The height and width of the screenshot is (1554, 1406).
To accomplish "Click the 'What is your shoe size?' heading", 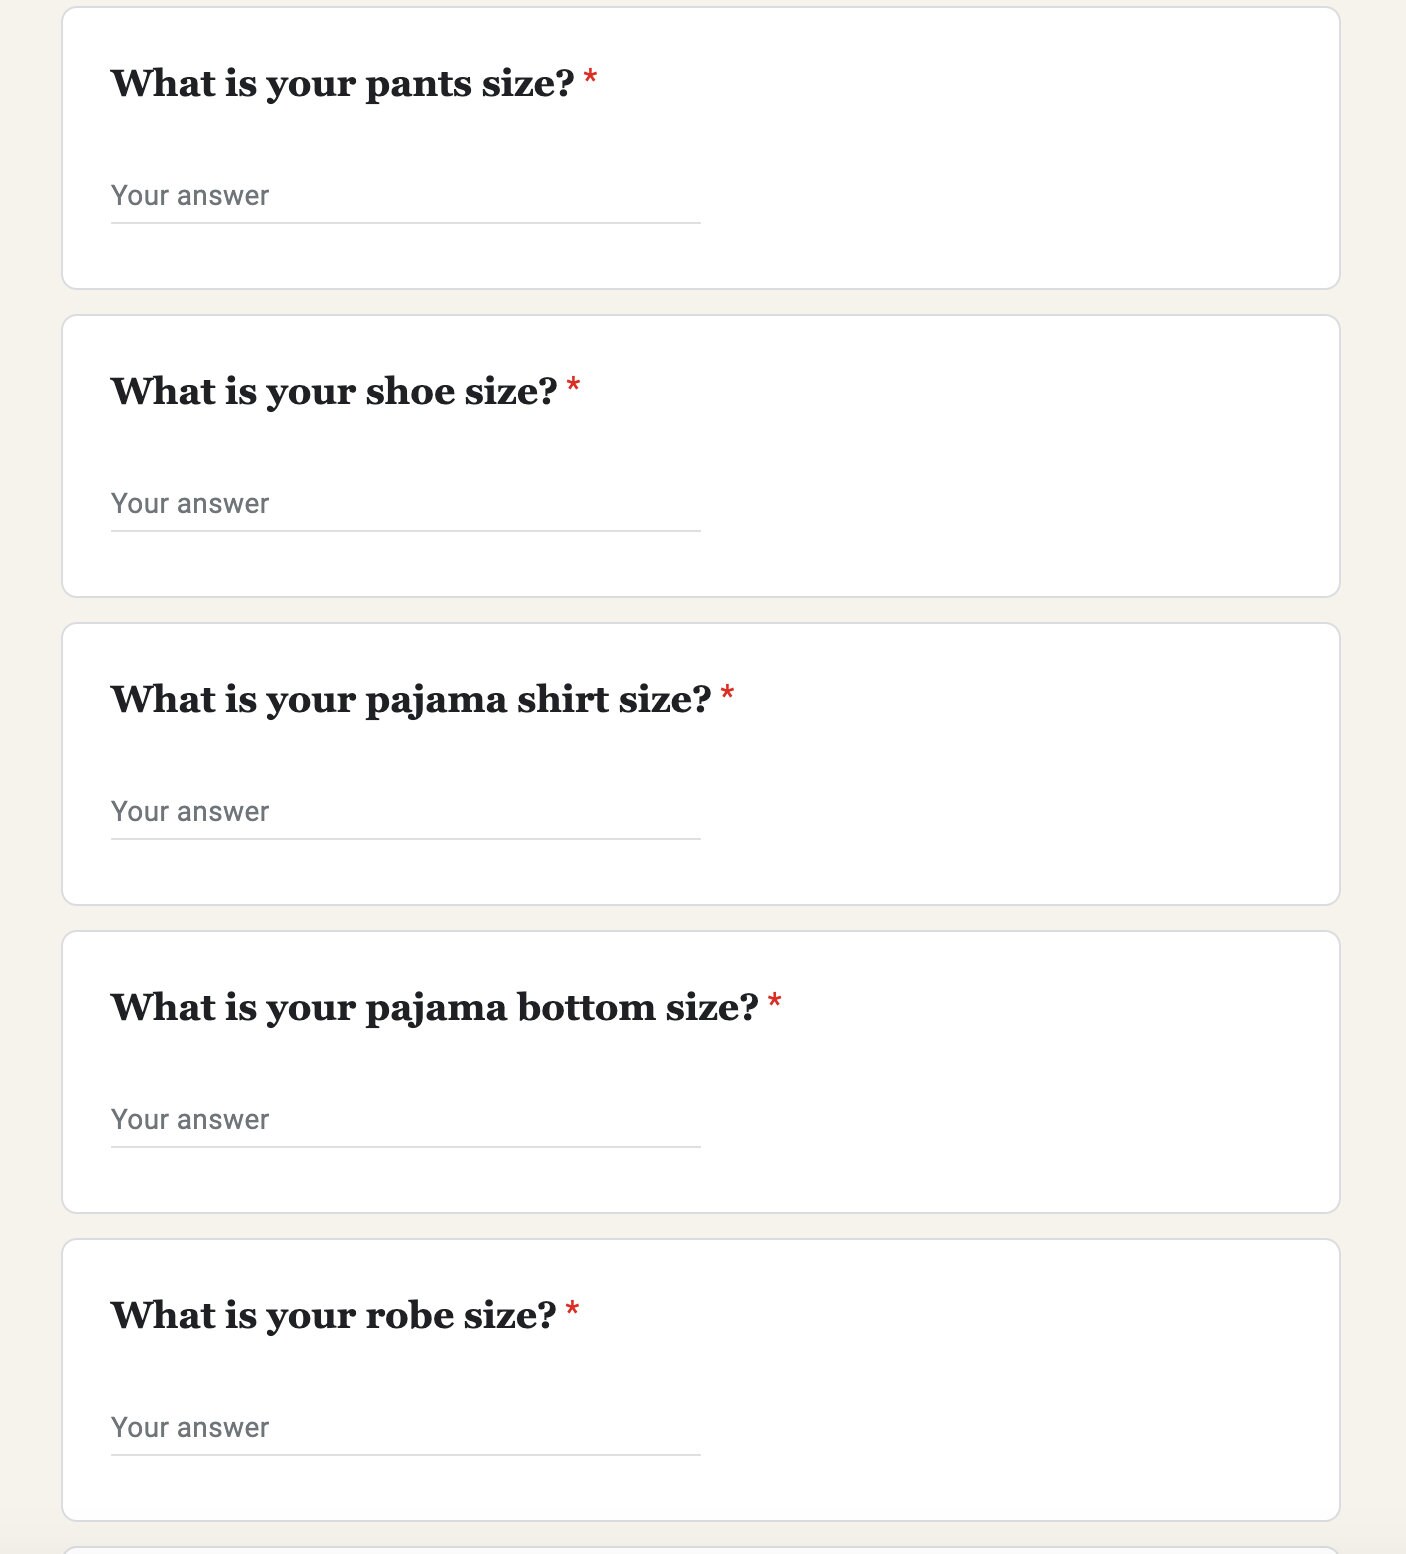I will [334, 392].
